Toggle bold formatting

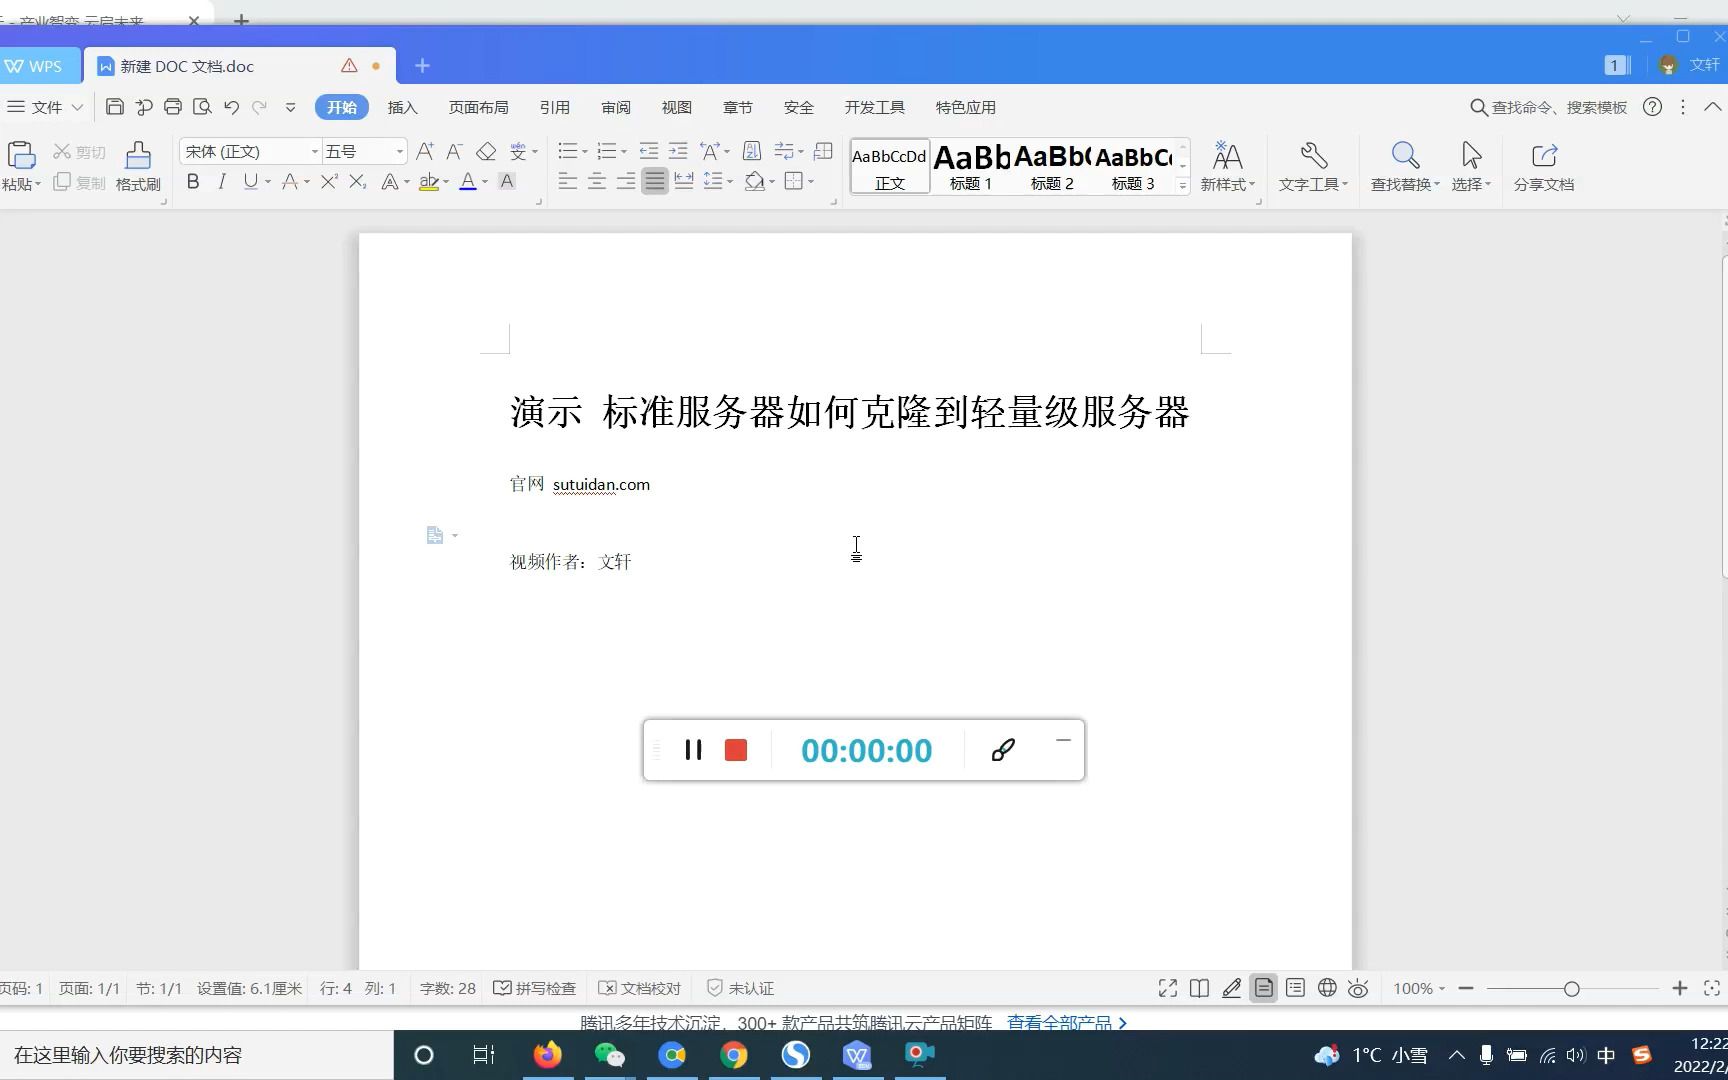[193, 181]
